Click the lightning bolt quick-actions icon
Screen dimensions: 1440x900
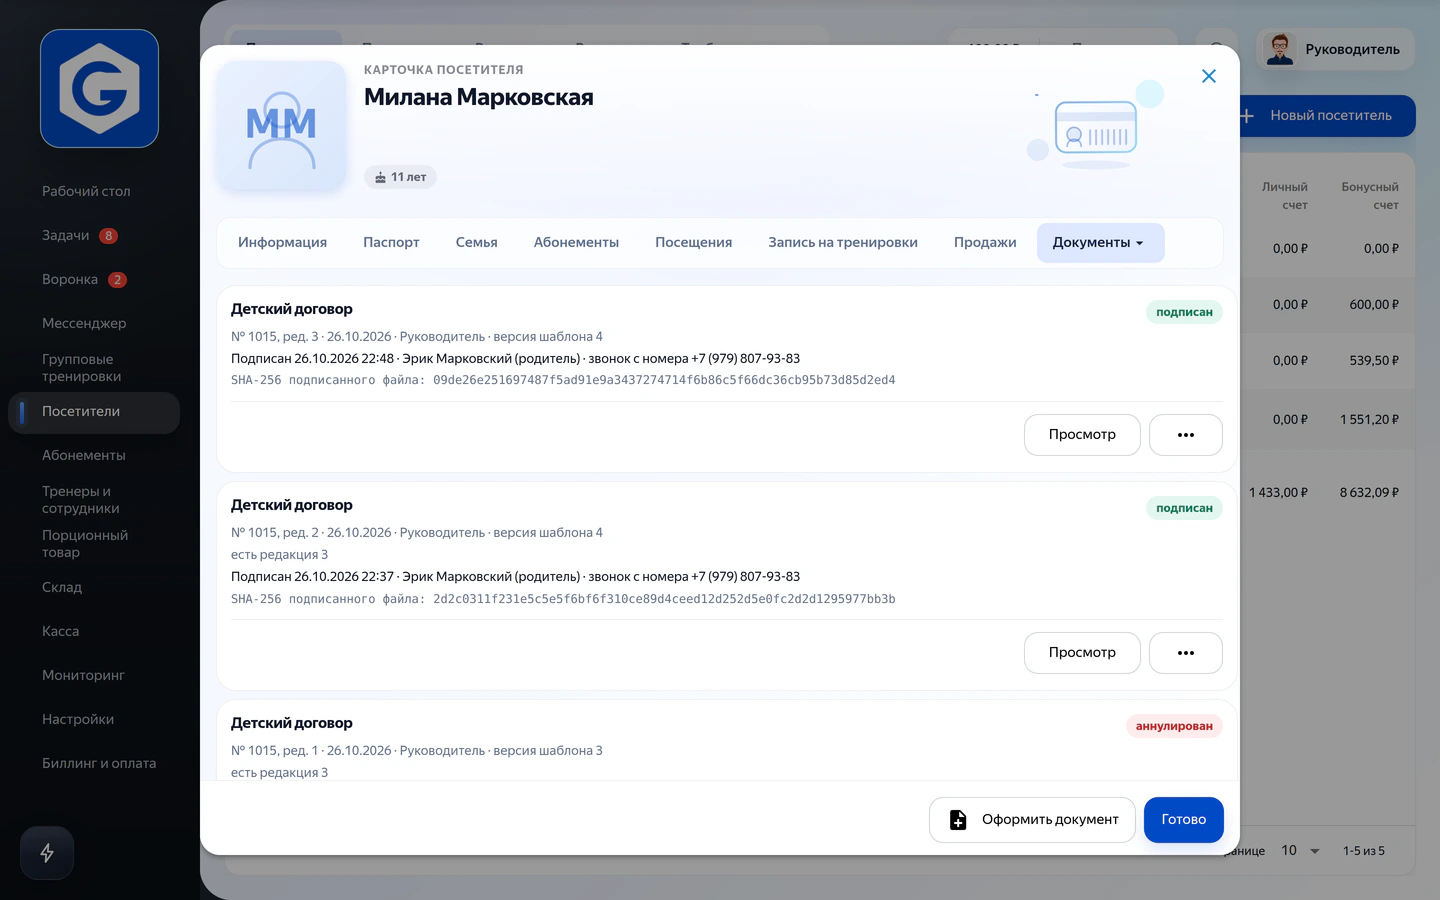(x=47, y=853)
